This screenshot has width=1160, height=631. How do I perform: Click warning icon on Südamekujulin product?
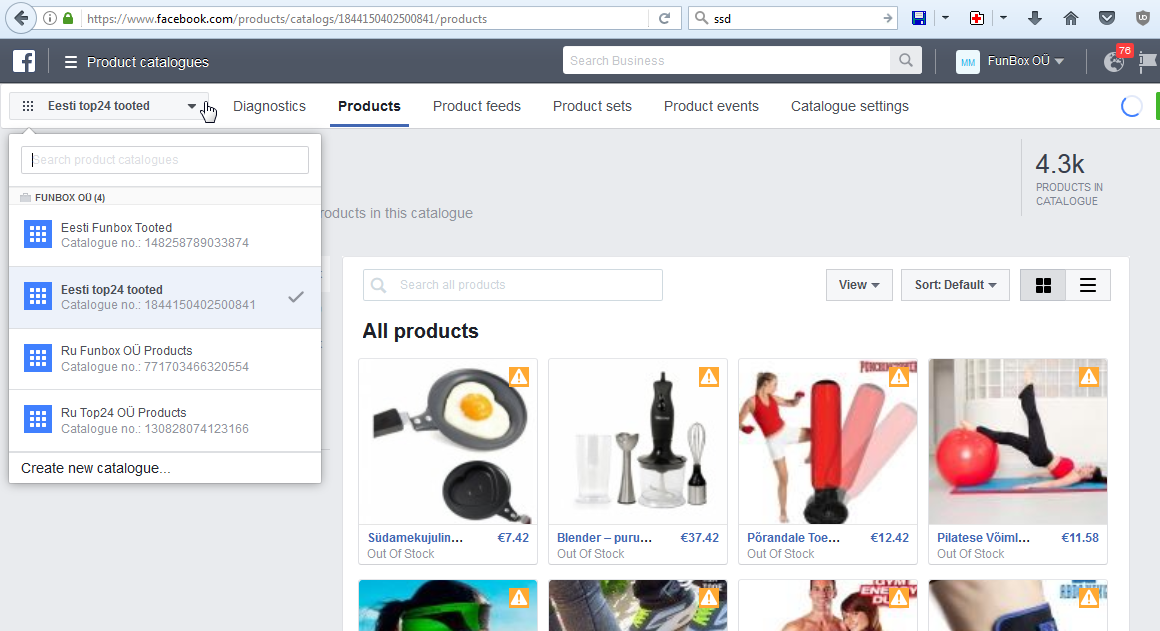click(x=519, y=377)
